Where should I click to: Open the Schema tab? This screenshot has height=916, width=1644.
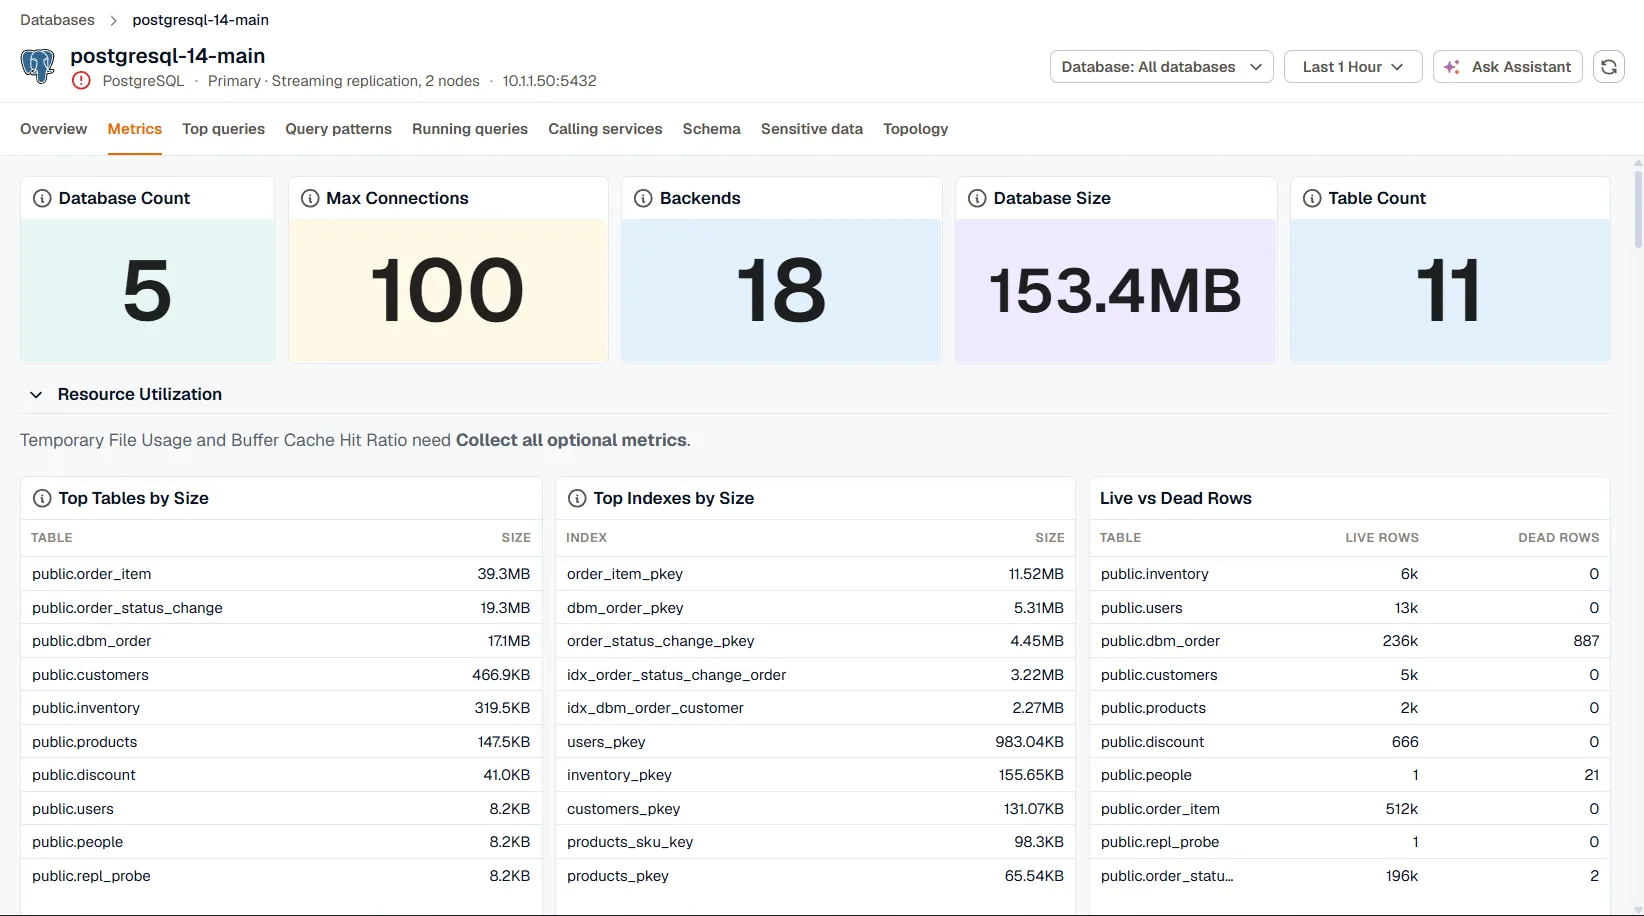point(712,129)
